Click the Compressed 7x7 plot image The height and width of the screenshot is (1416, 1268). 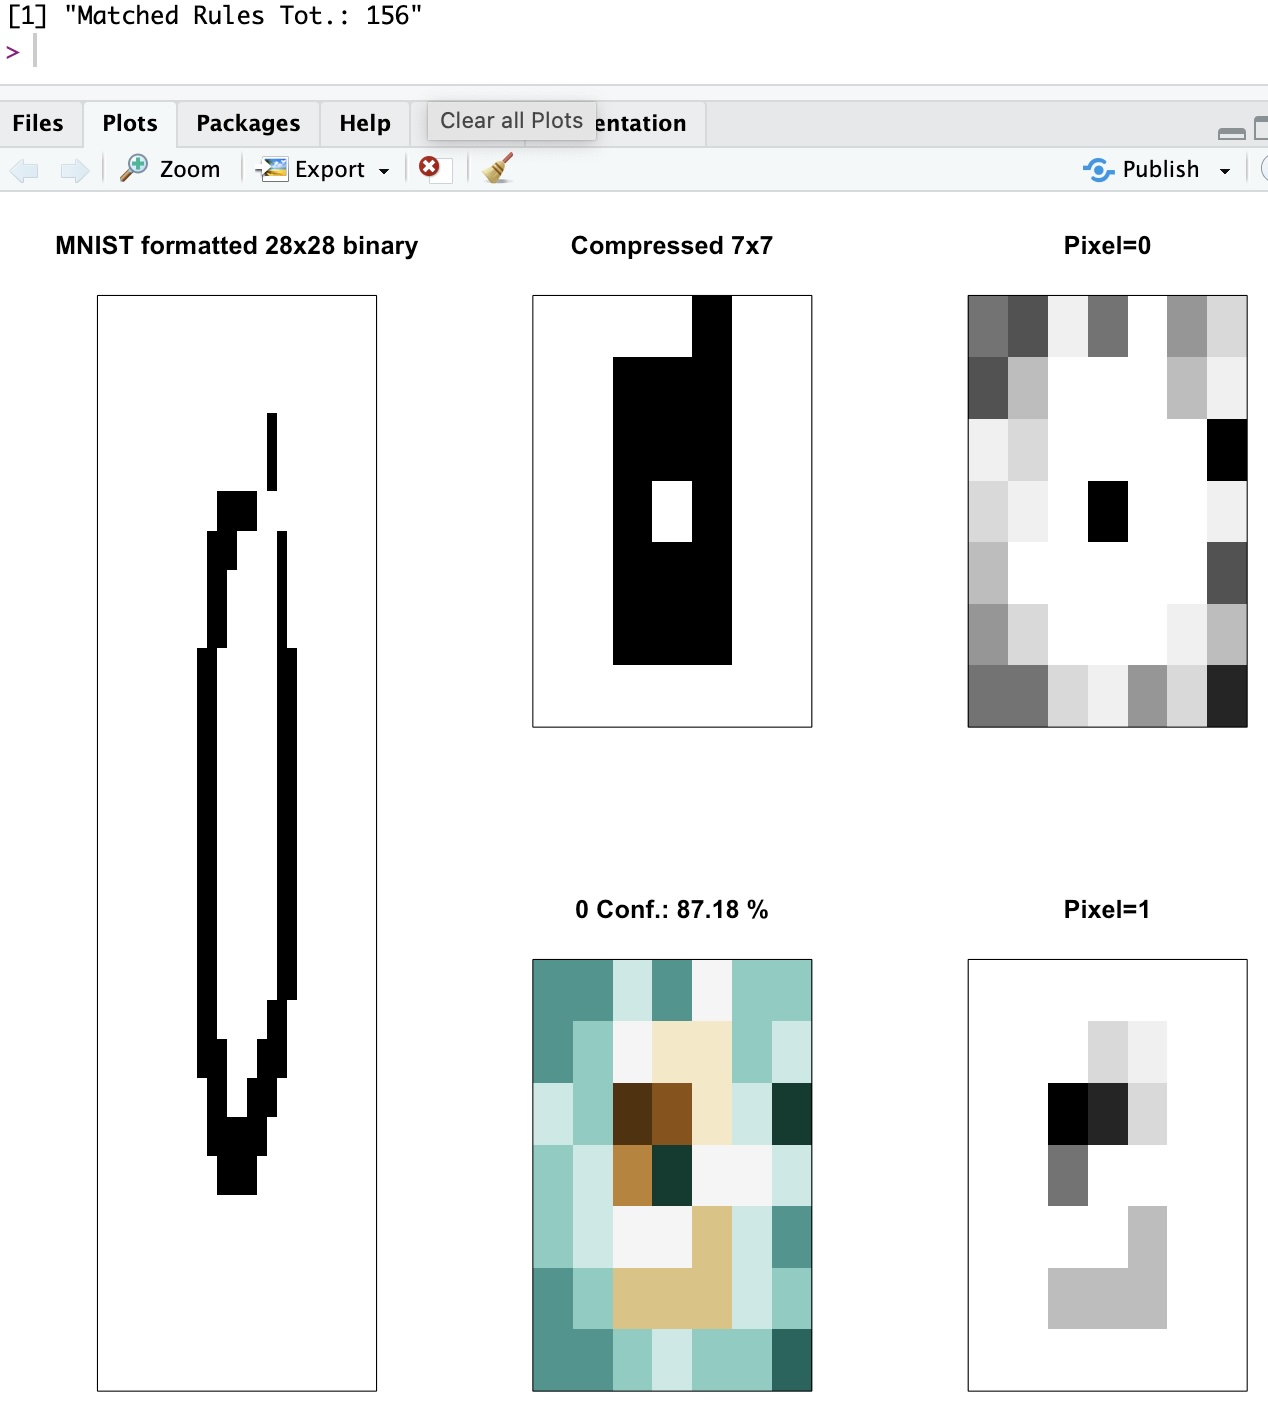(672, 511)
